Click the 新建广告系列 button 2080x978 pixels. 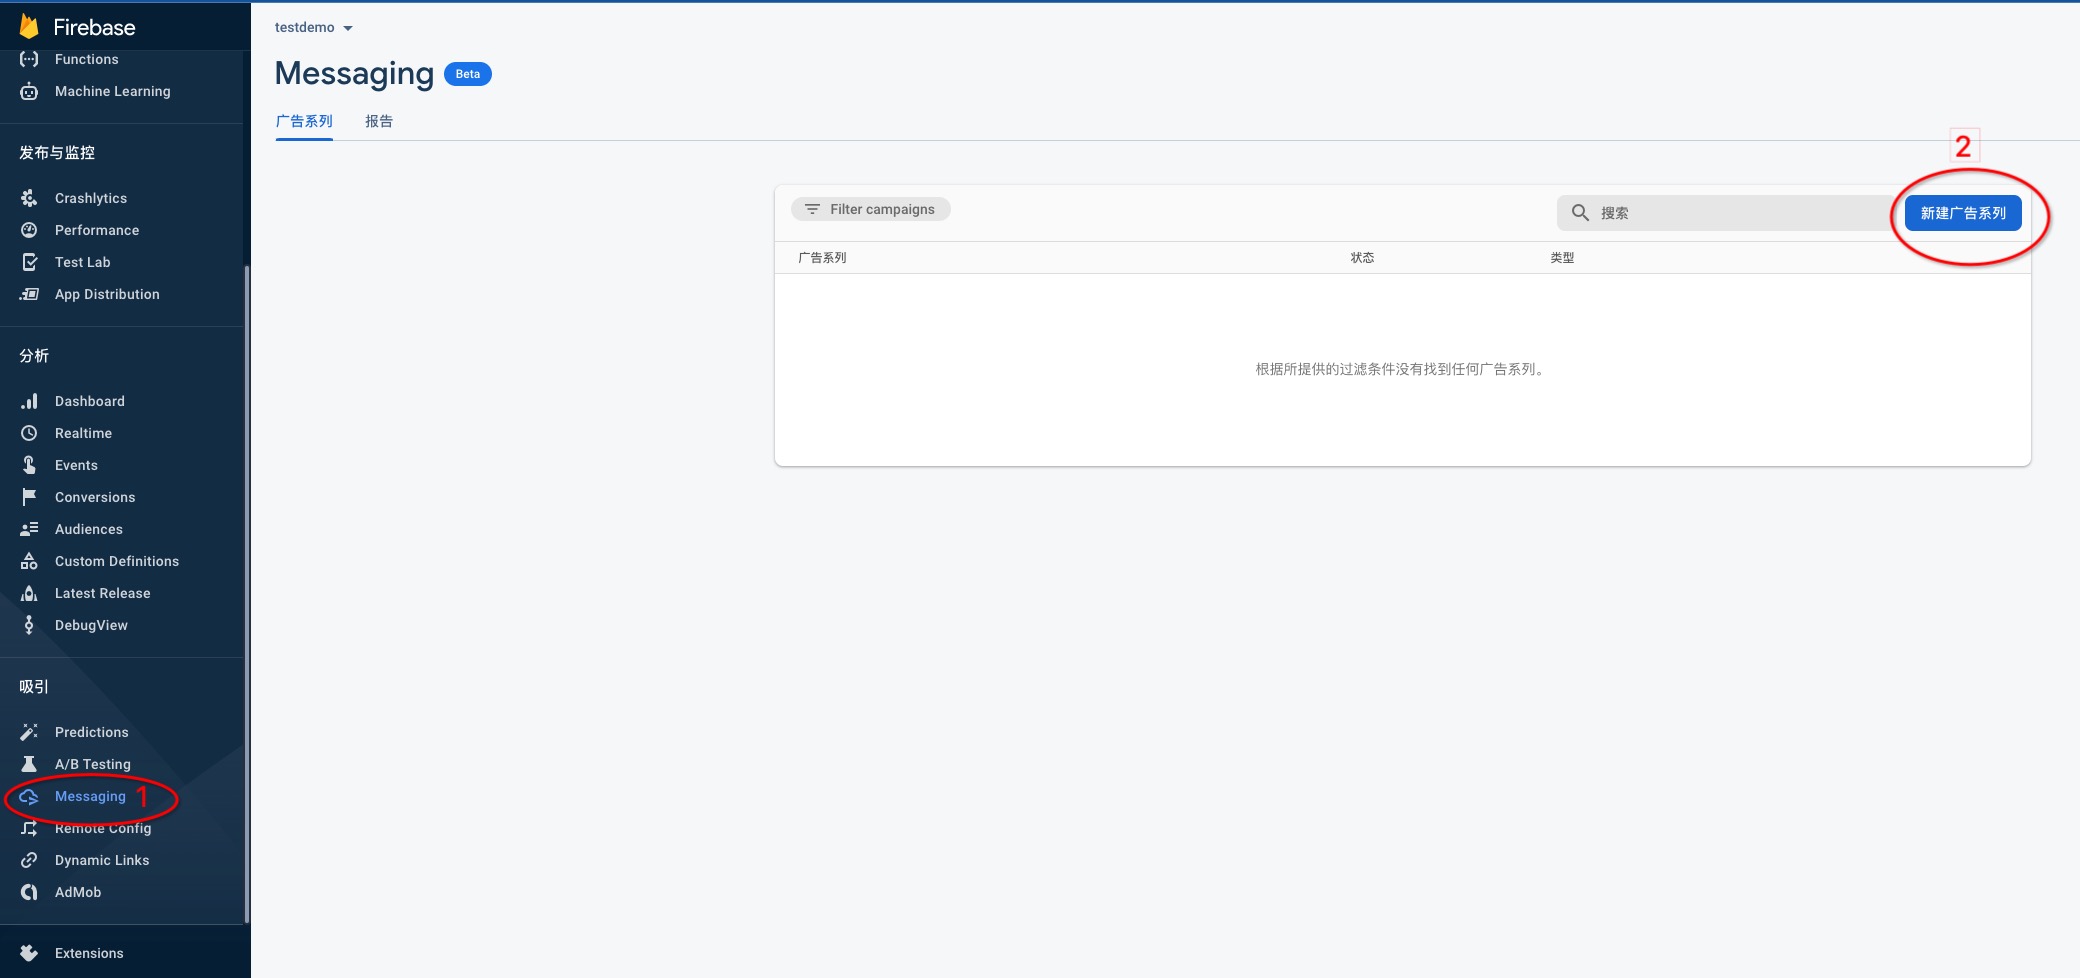point(1963,213)
